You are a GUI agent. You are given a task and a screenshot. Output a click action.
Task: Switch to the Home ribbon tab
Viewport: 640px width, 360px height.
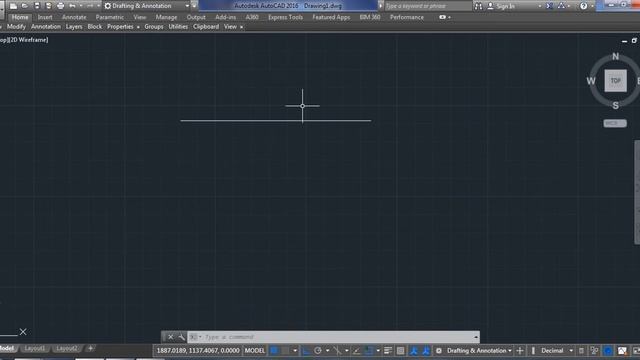point(20,18)
